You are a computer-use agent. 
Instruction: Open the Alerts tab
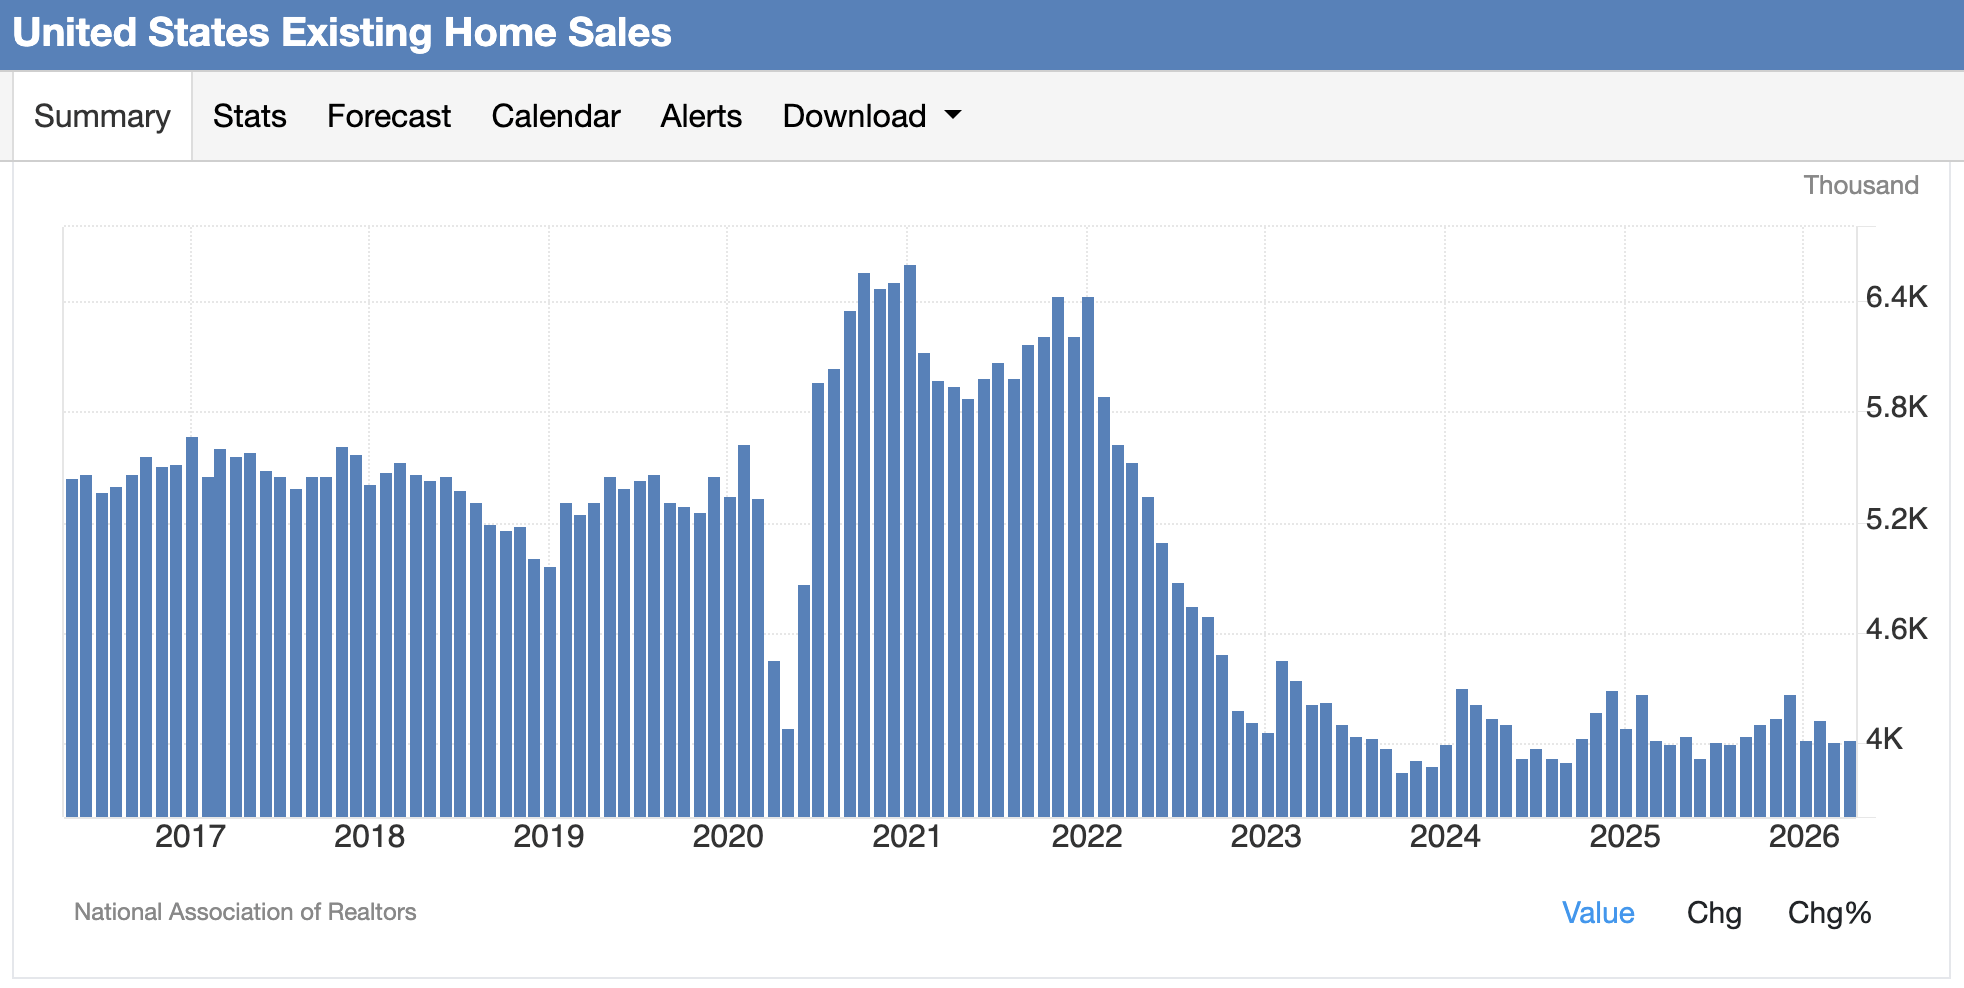tap(701, 116)
